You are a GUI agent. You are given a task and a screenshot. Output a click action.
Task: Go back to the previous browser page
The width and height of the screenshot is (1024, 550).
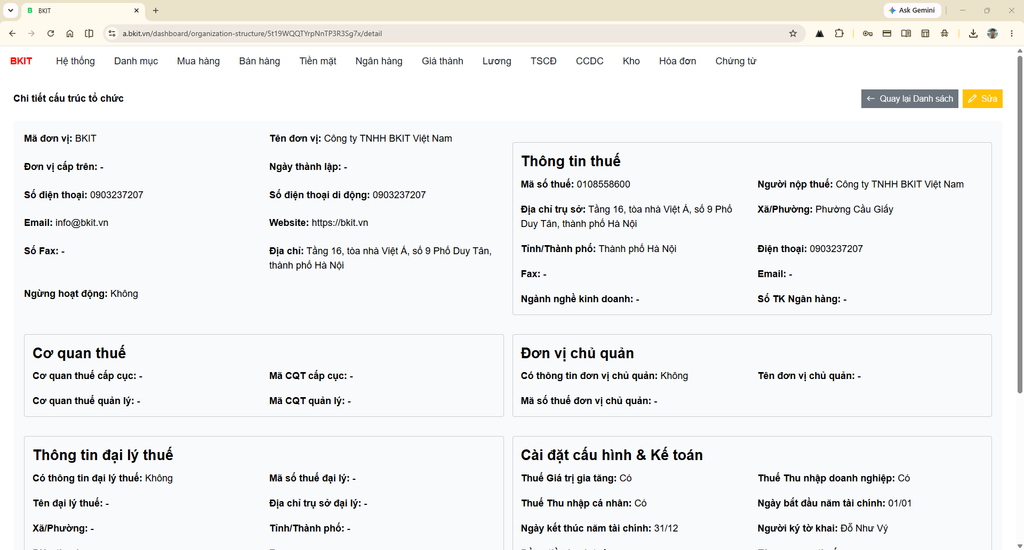pyautogui.click(x=12, y=33)
